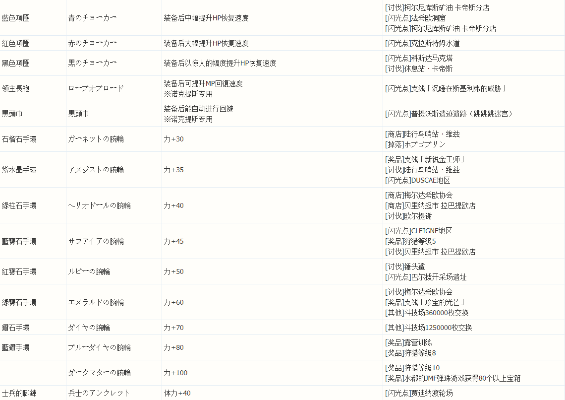The height and width of the screenshot is (400, 565).
Task: Click the cell 'ブルーダイヤの腕輪'
Action: click(99, 347)
